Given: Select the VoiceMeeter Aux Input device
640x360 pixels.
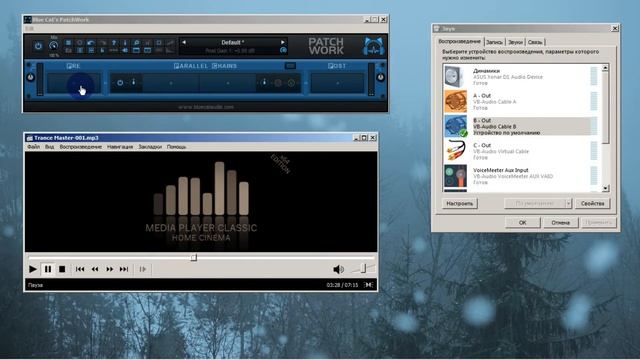Looking at the screenshot, I should [521, 176].
